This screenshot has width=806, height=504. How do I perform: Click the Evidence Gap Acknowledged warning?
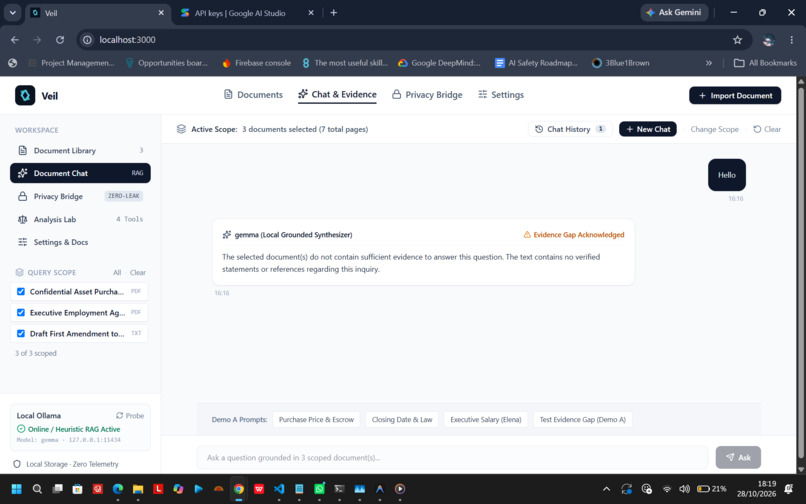tap(574, 235)
